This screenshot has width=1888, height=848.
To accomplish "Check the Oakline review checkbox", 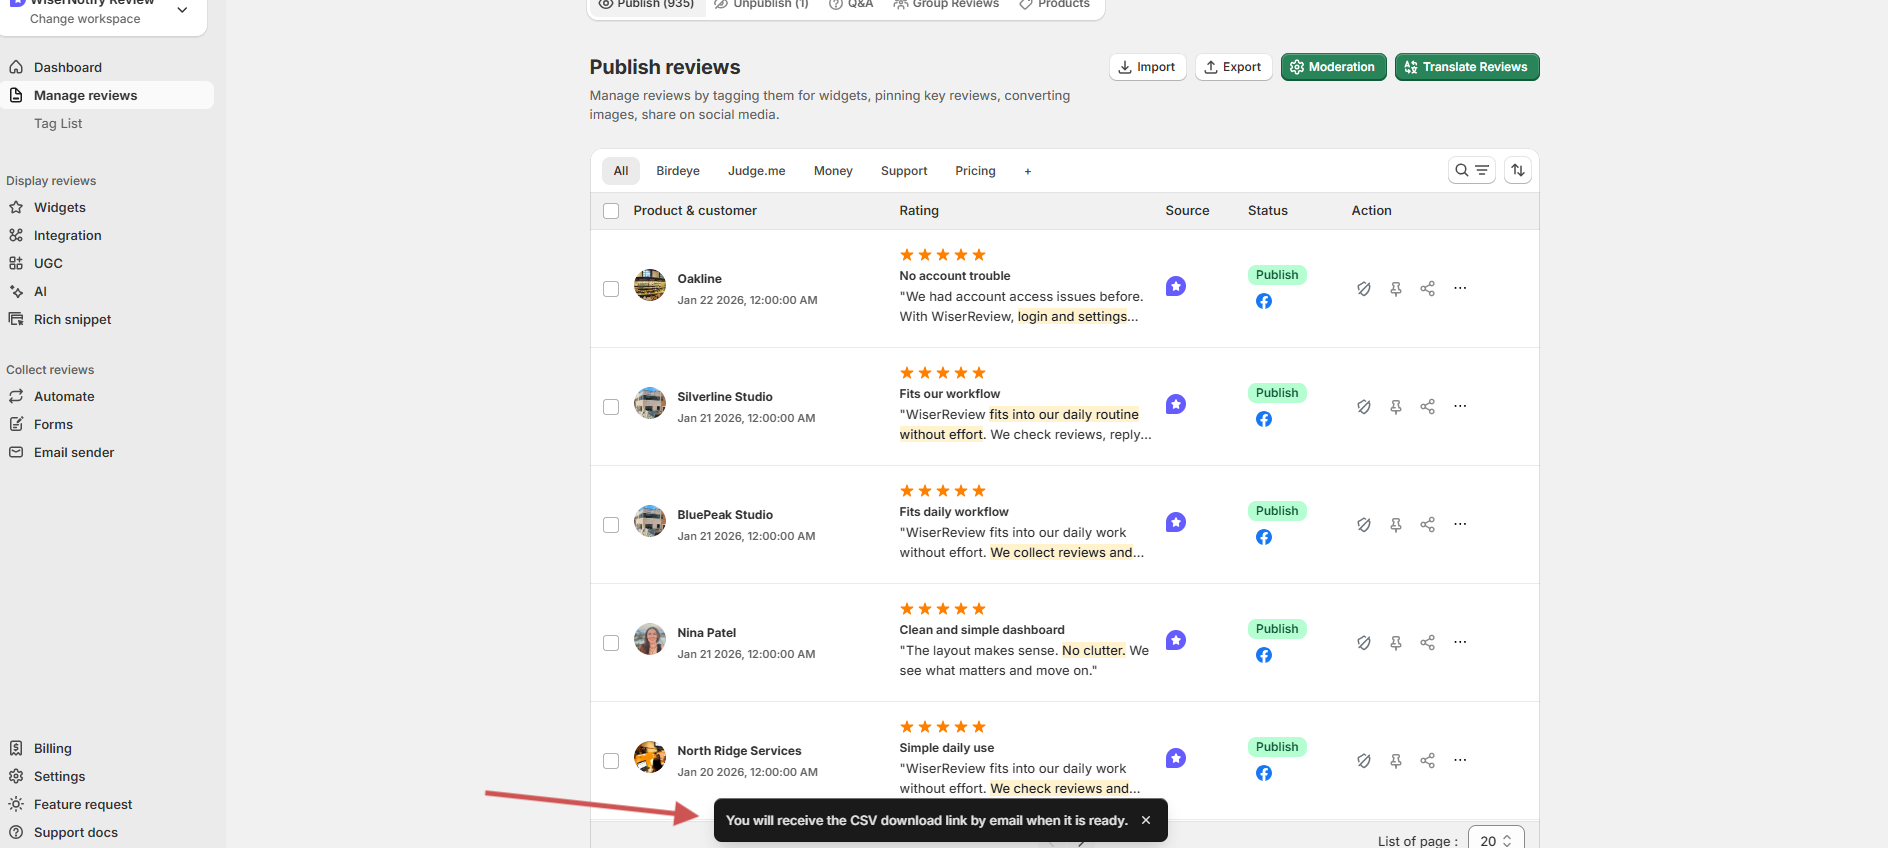I will click(611, 289).
